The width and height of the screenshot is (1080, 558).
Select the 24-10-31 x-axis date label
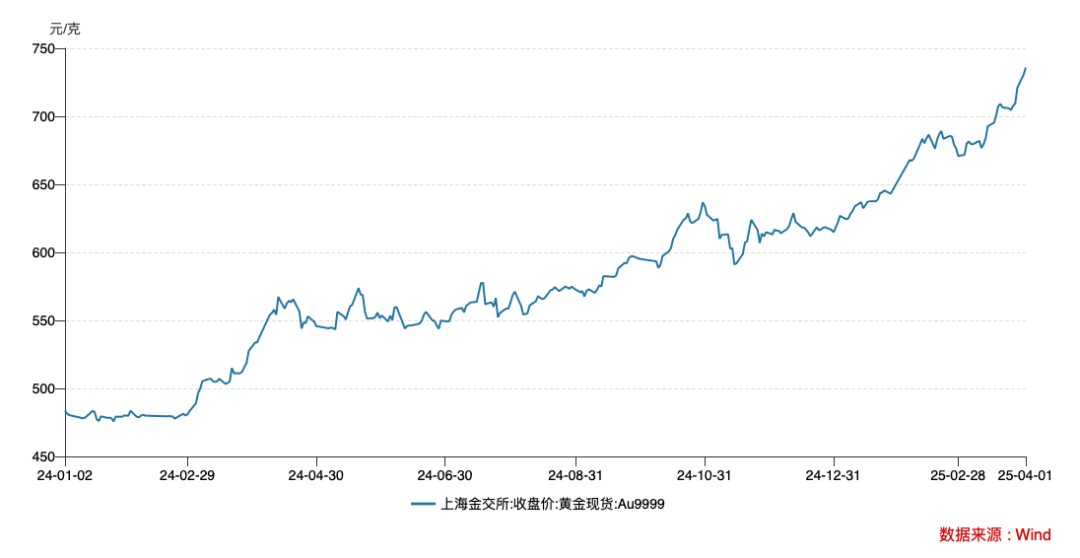704,476
